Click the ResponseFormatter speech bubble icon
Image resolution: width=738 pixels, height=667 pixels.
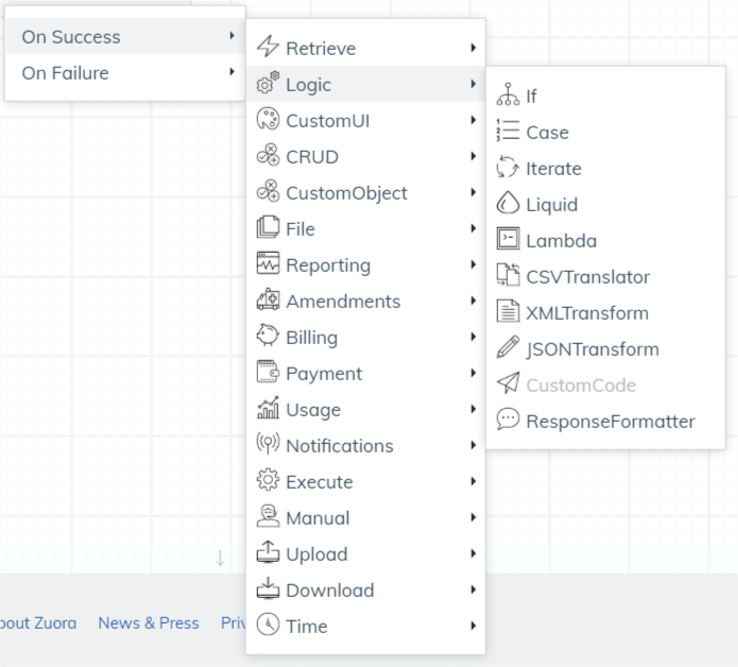(508, 419)
